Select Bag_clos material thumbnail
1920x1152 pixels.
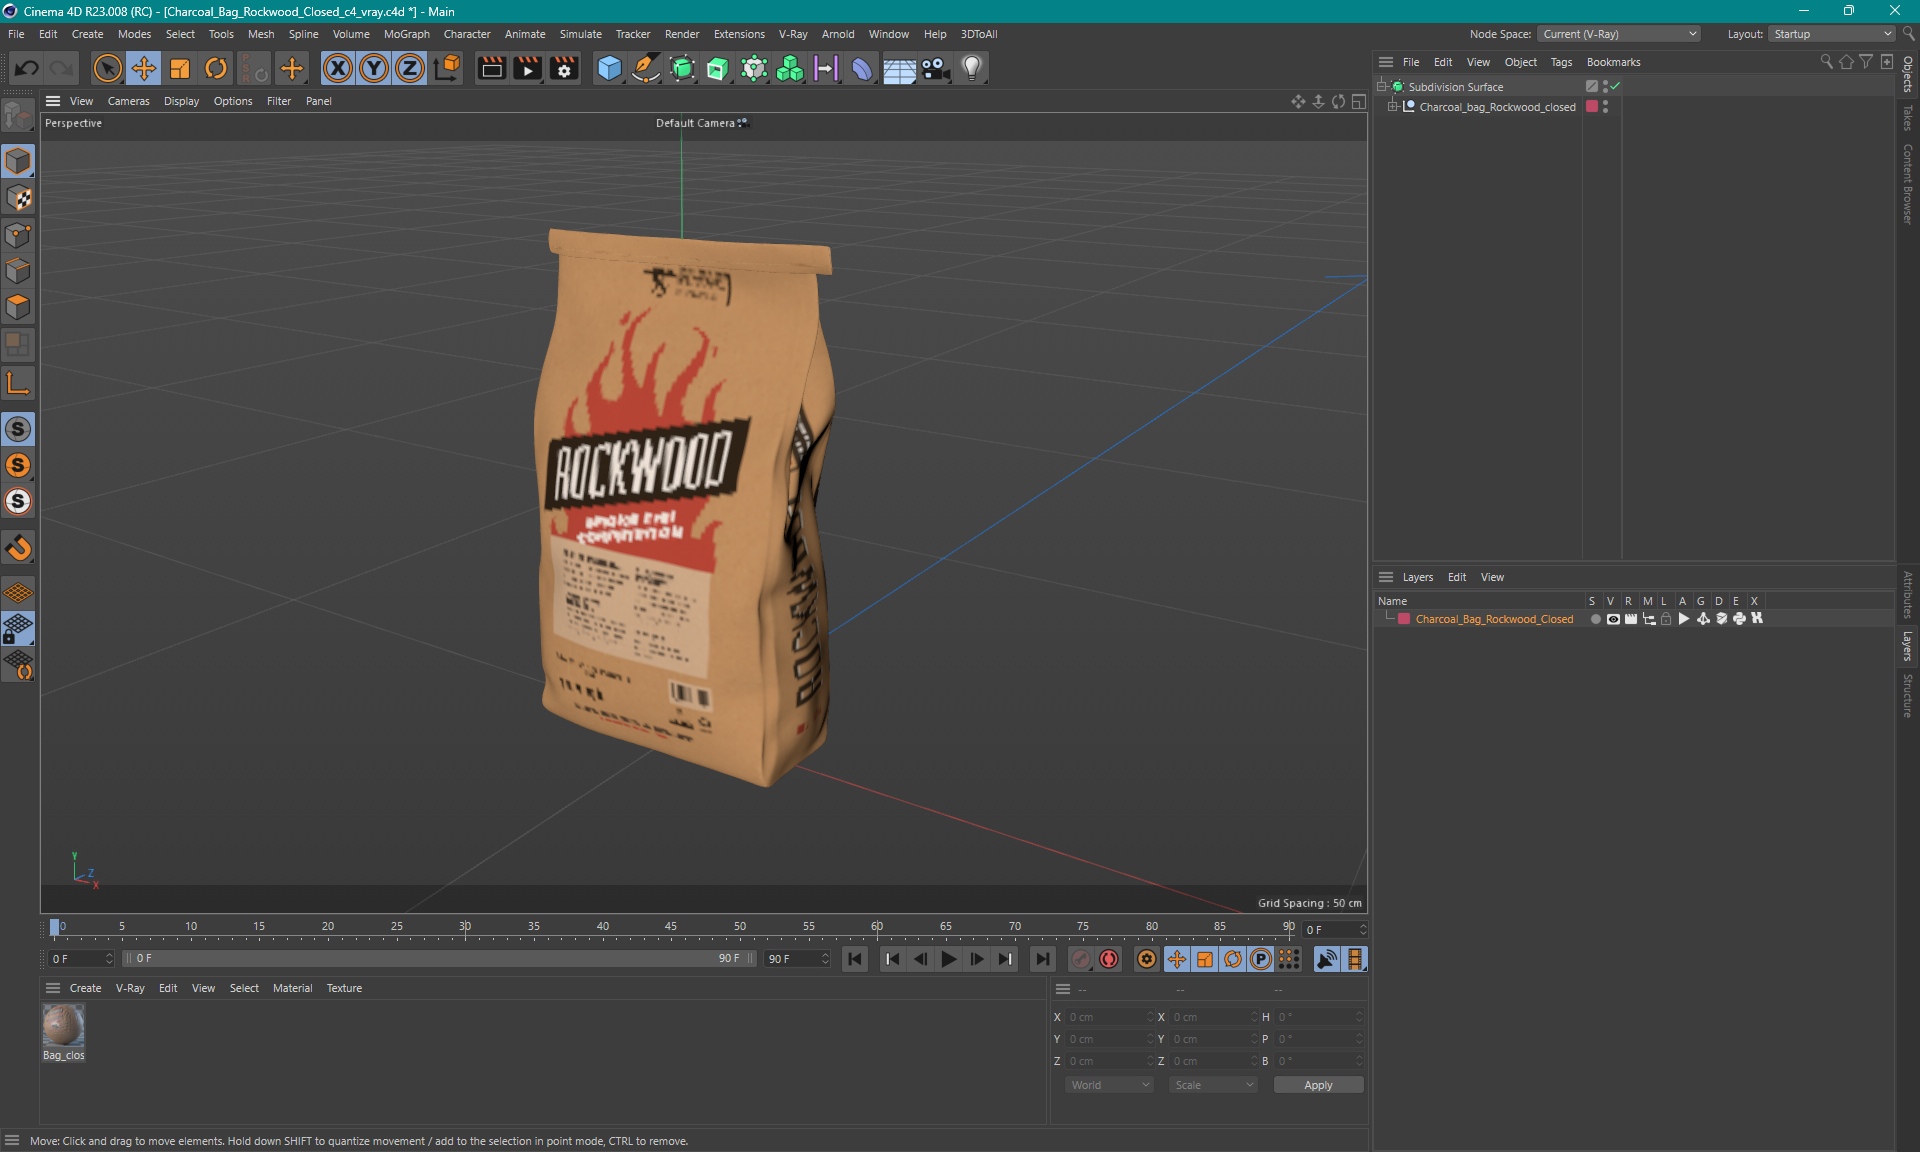tap(63, 1026)
